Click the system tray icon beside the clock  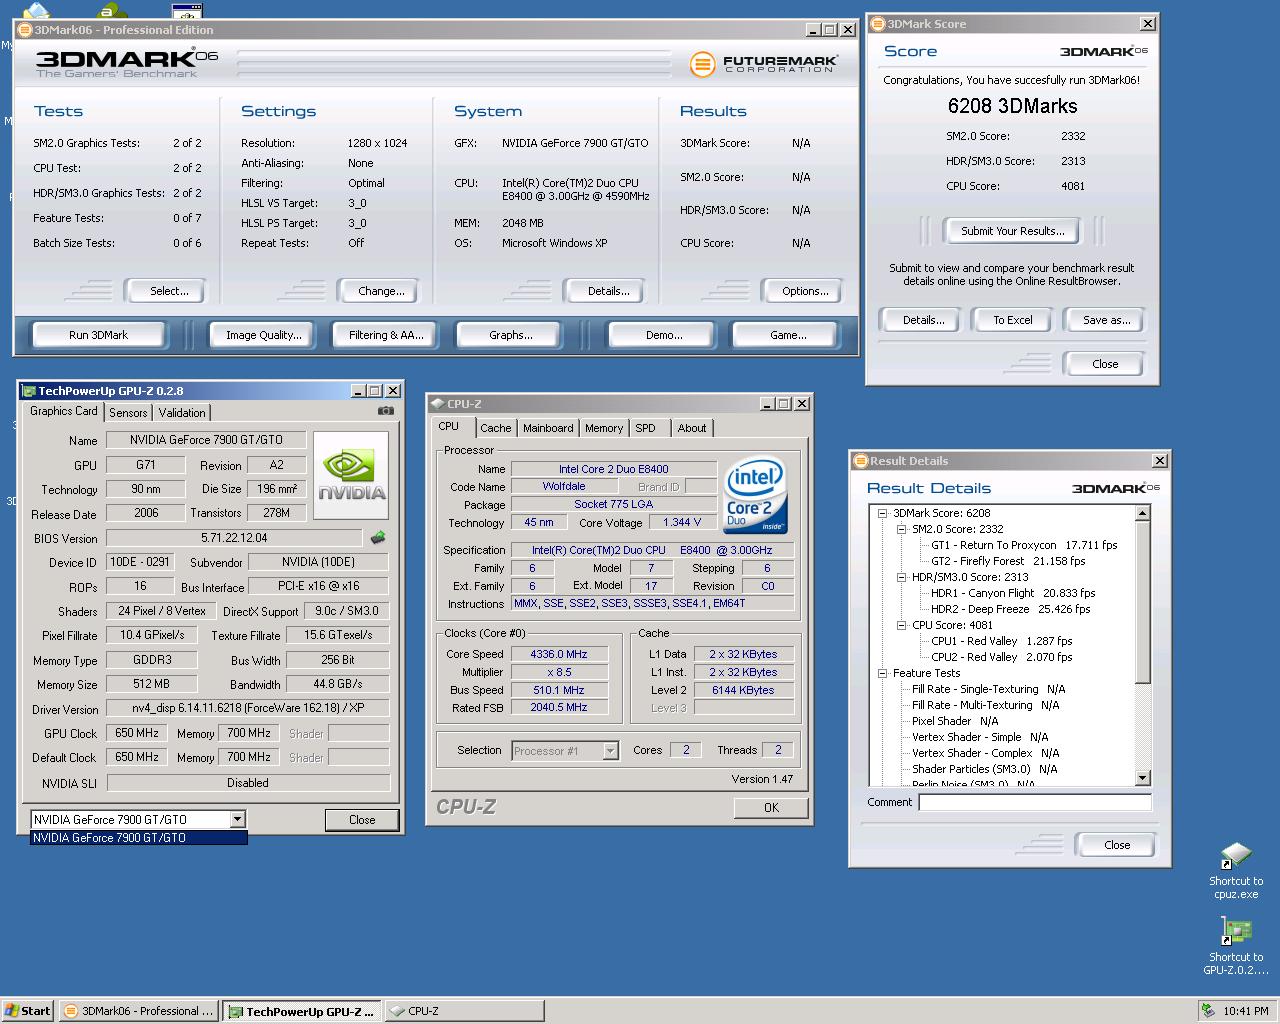pyautogui.click(x=1208, y=1010)
